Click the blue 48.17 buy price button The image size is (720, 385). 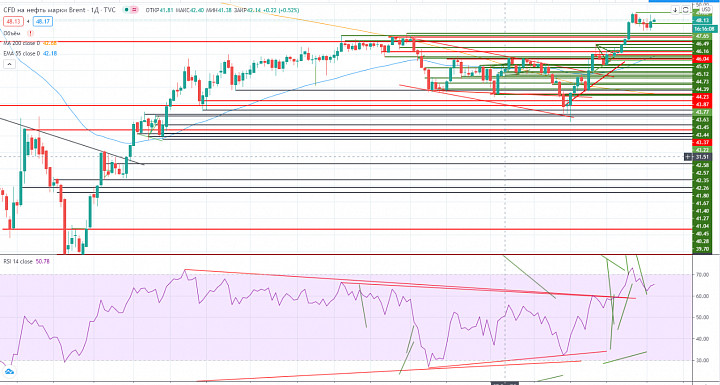[42, 21]
